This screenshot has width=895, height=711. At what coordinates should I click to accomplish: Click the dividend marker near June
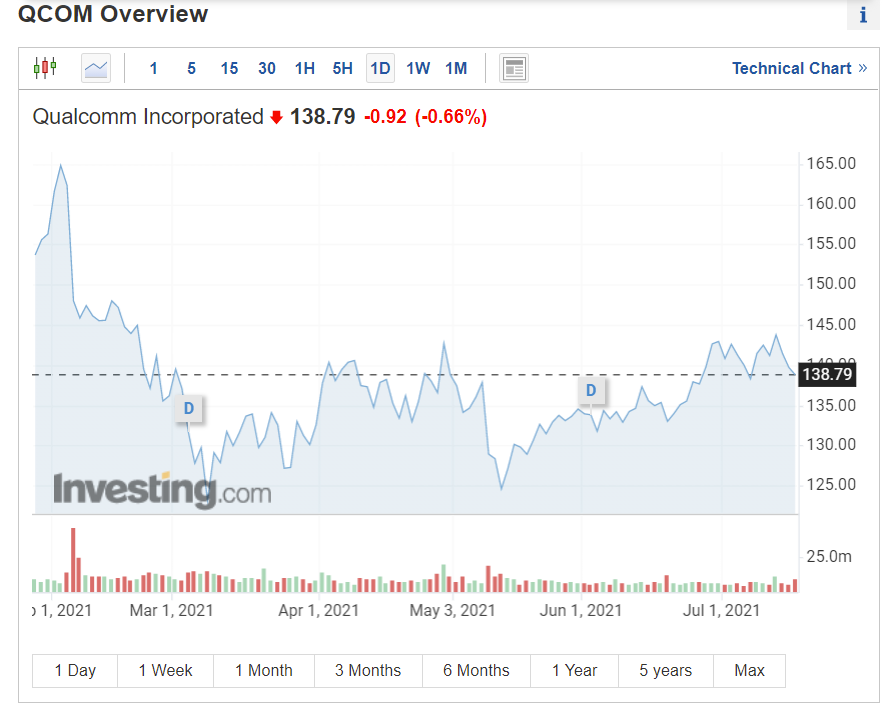[x=591, y=390]
